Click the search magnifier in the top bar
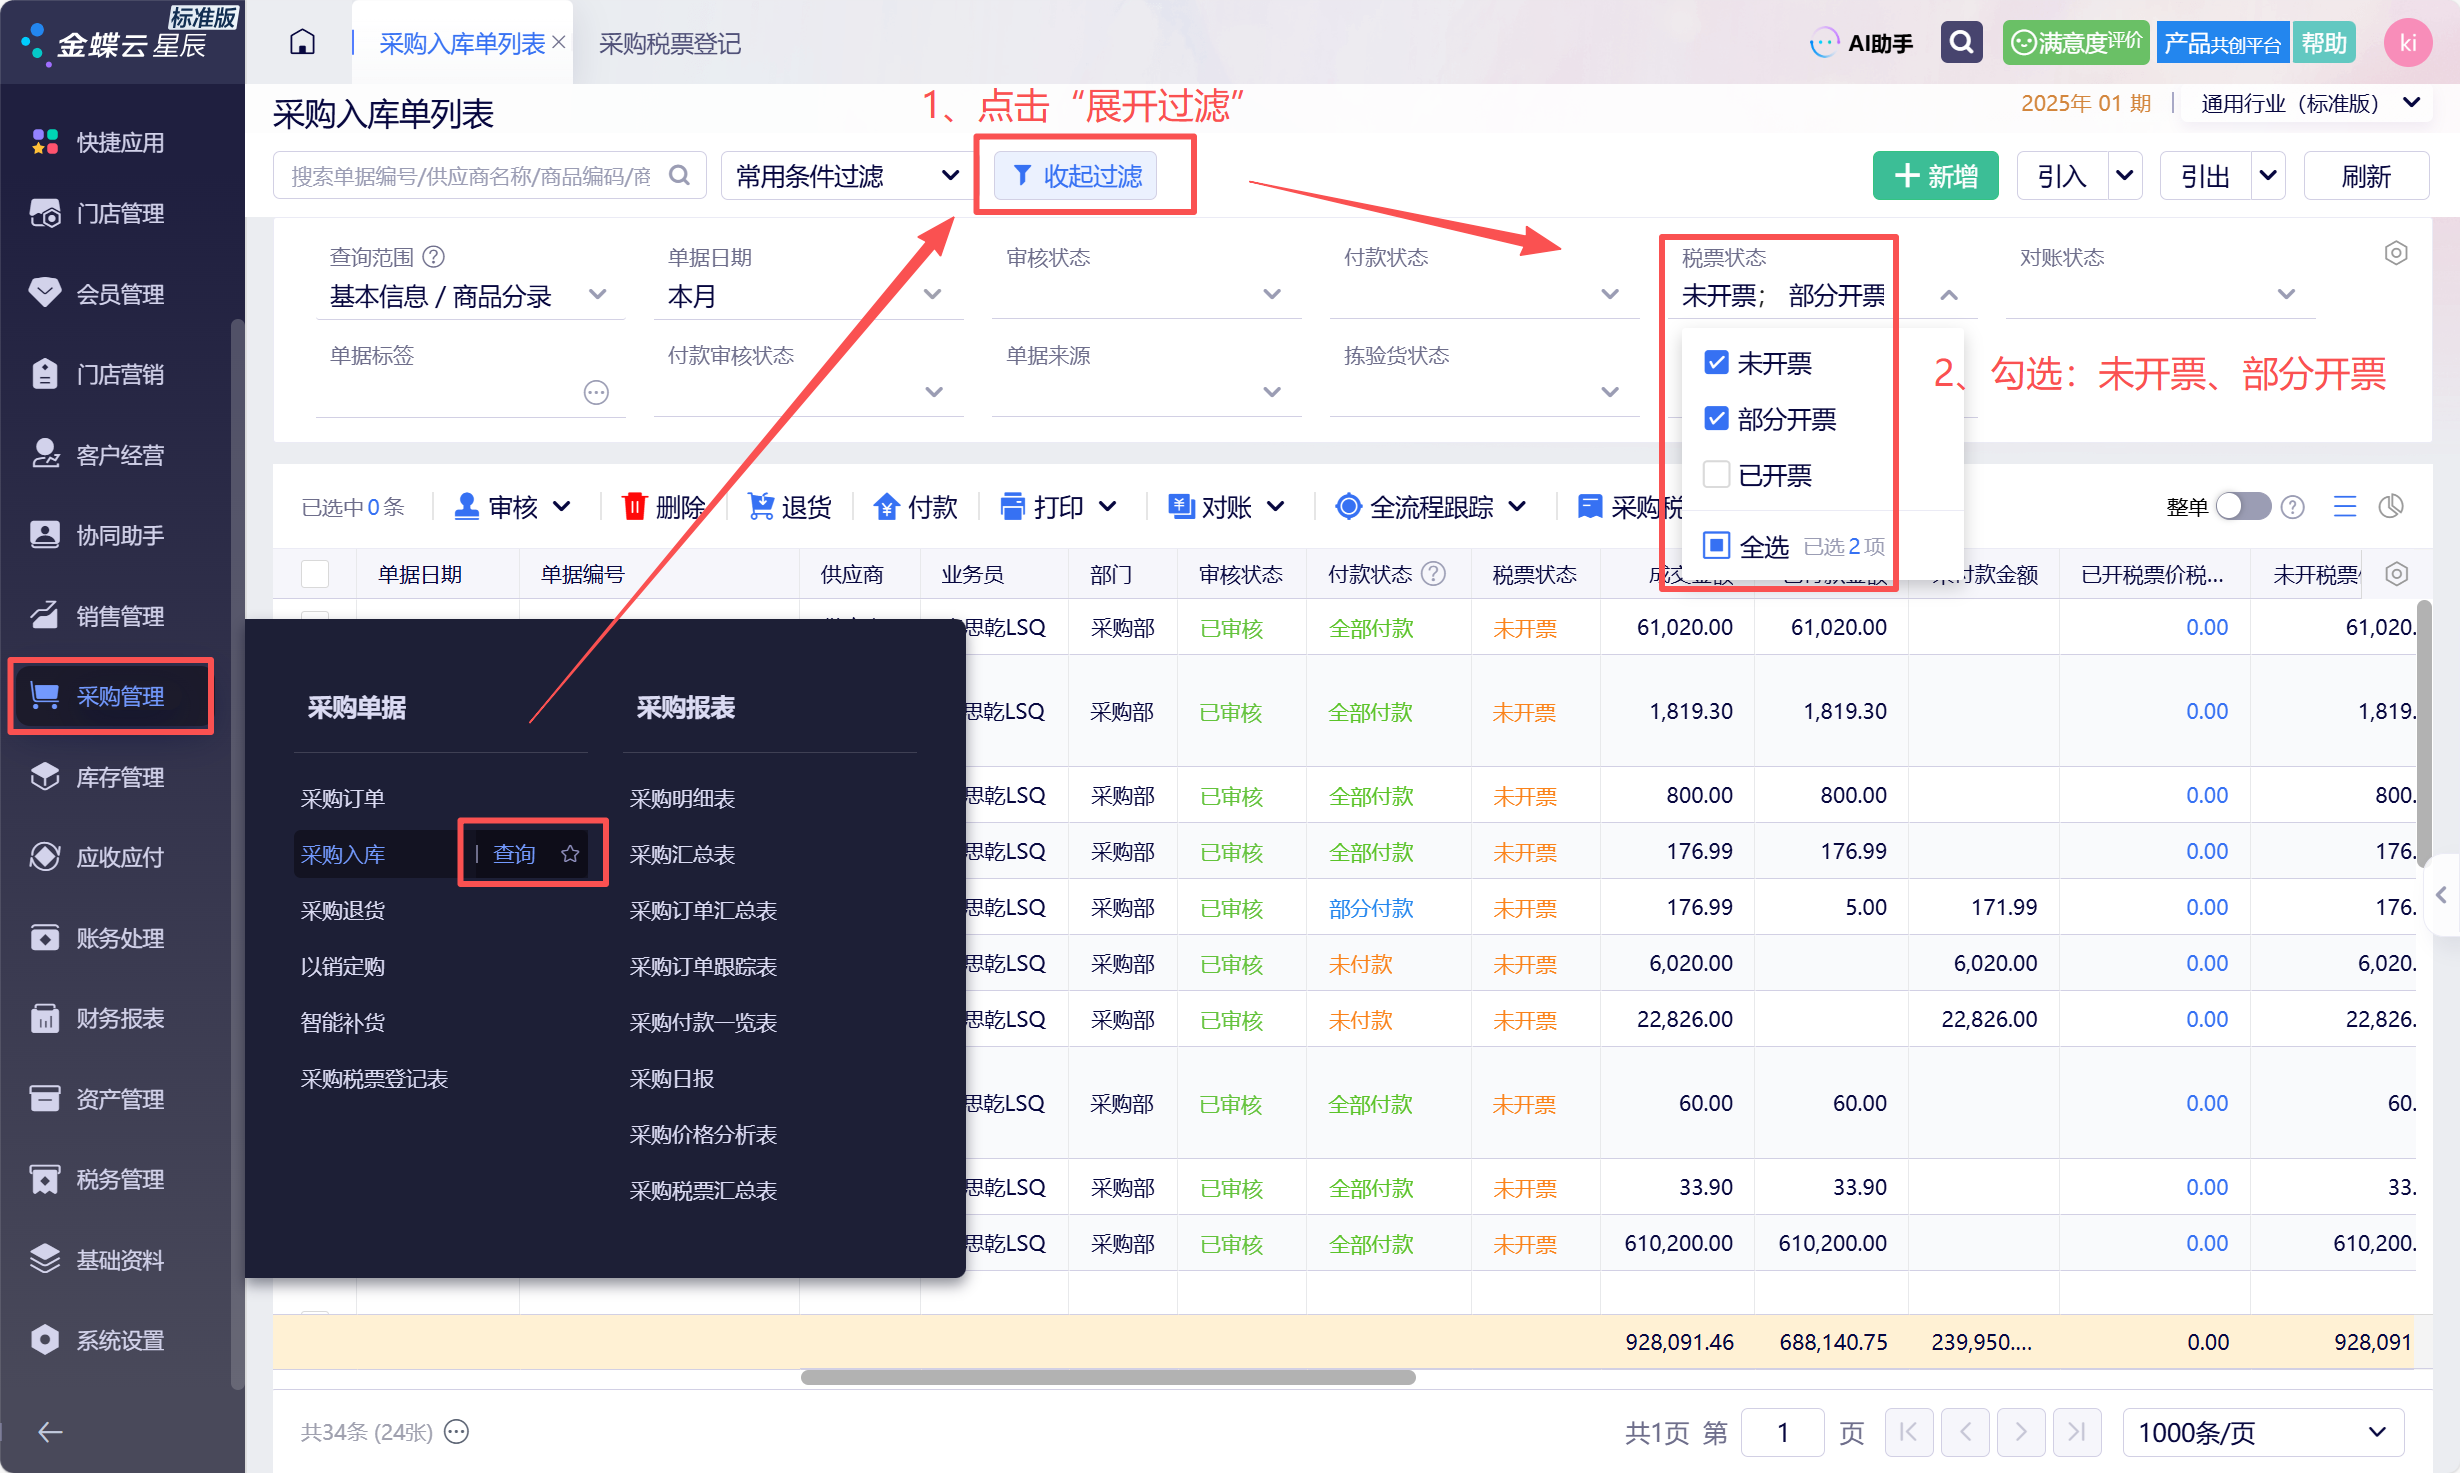Screen dimensions: 2460x1473 tap(1961, 43)
